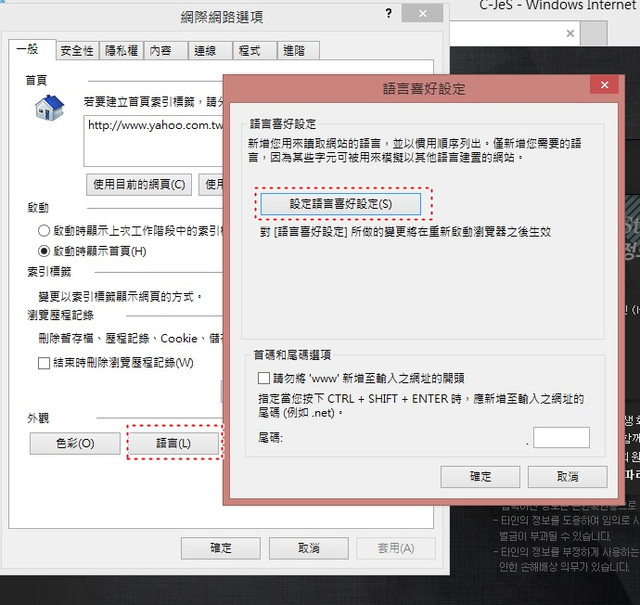The width and height of the screenshot is (640, 605).
Task: Click 使用目前的網頁(C) button
Action: [x=139, y=185]
